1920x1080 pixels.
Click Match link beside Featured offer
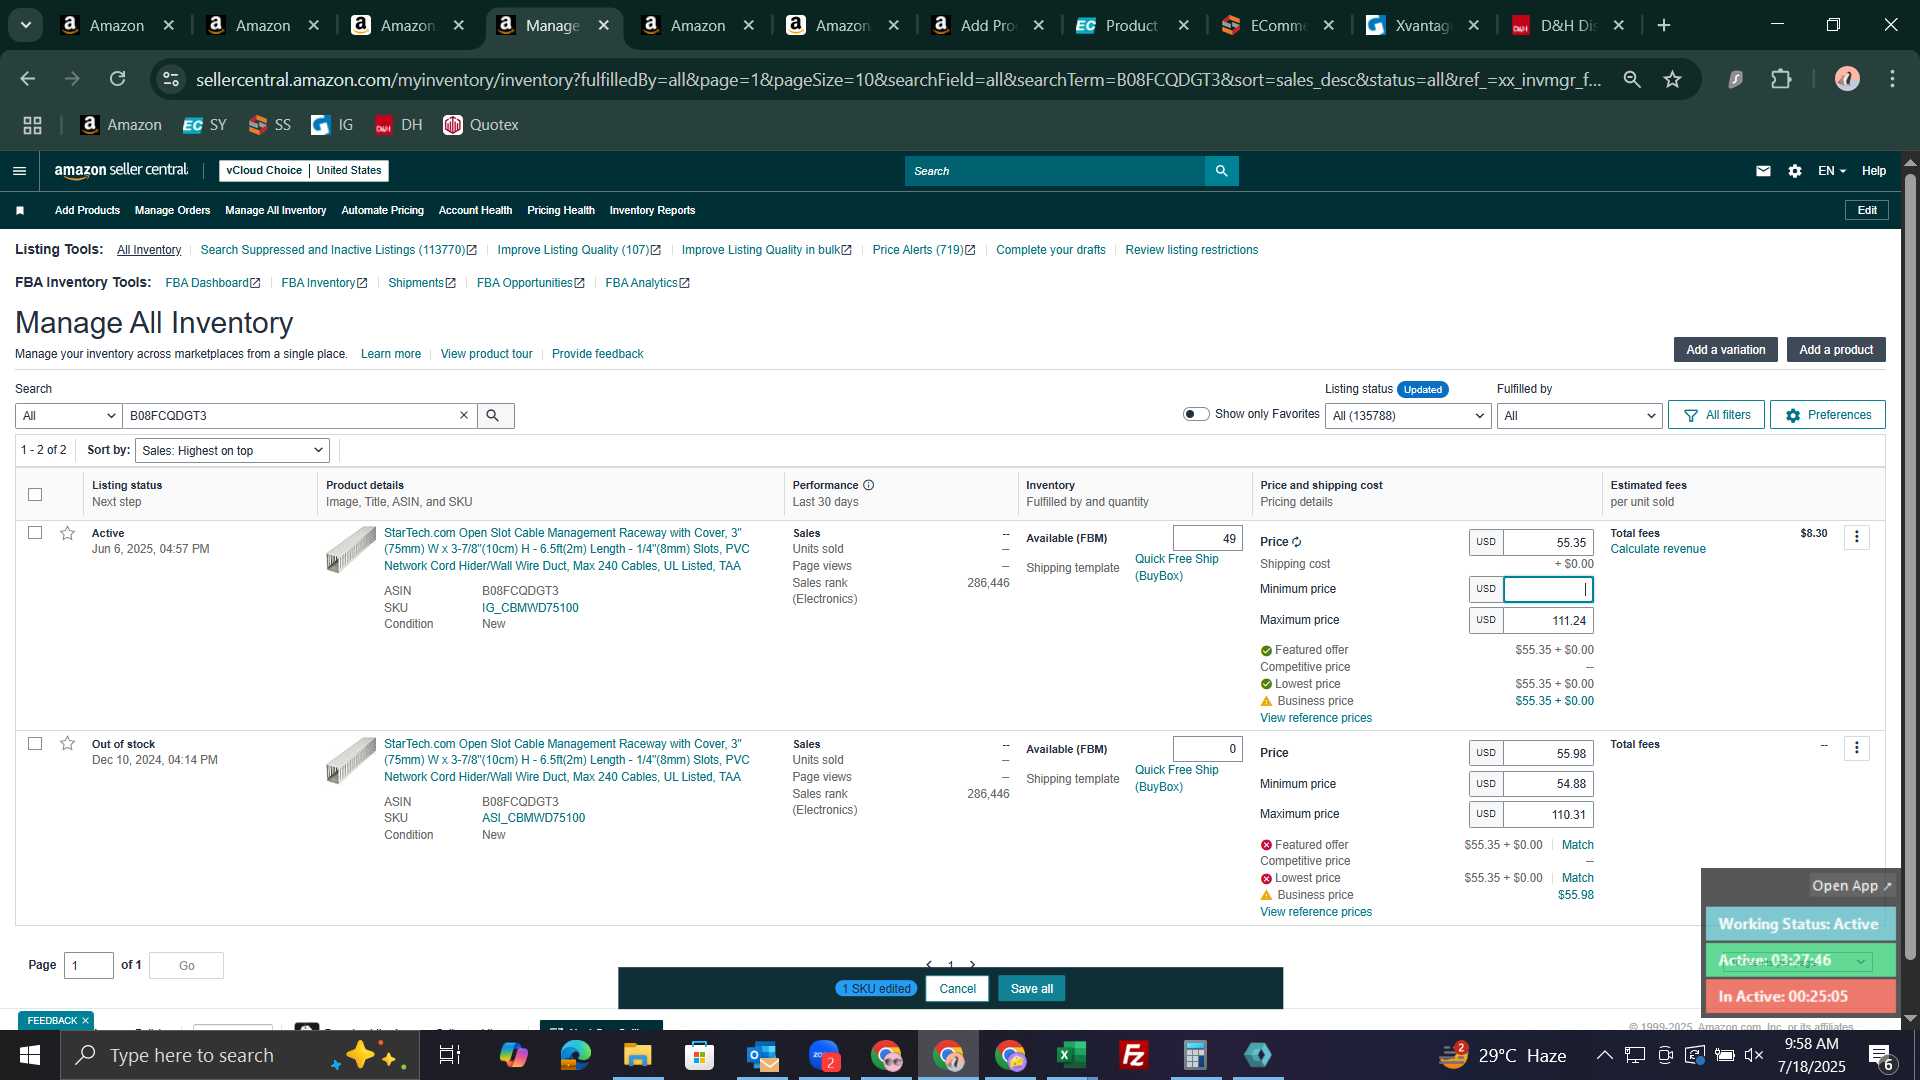click(x=1577, y=845)
